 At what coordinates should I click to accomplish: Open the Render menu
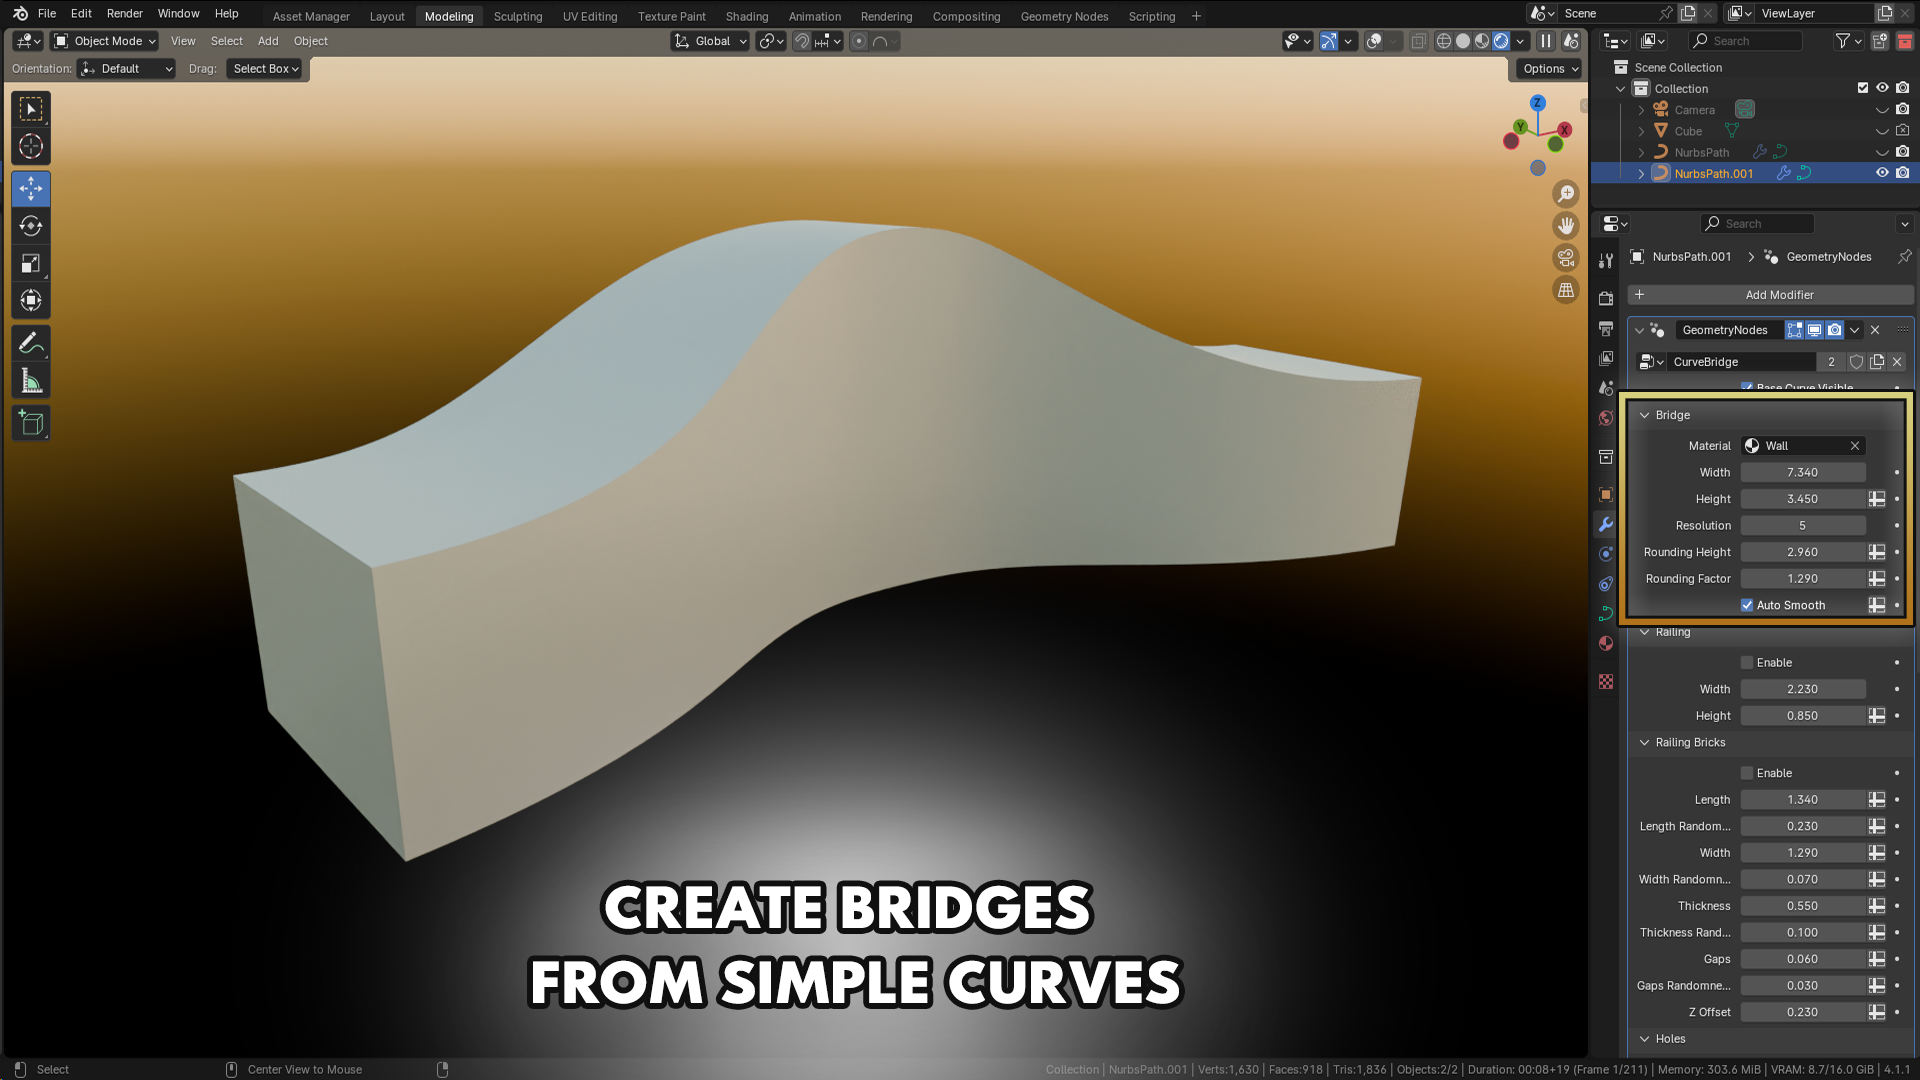[x=125, y=14]
